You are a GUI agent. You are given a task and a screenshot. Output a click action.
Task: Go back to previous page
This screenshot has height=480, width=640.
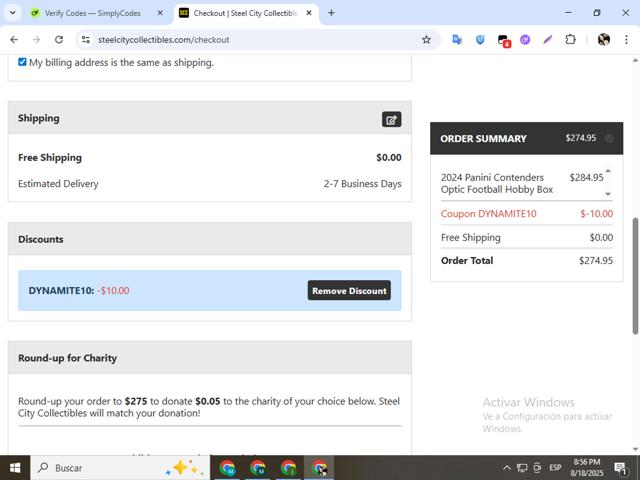(14, 40)
